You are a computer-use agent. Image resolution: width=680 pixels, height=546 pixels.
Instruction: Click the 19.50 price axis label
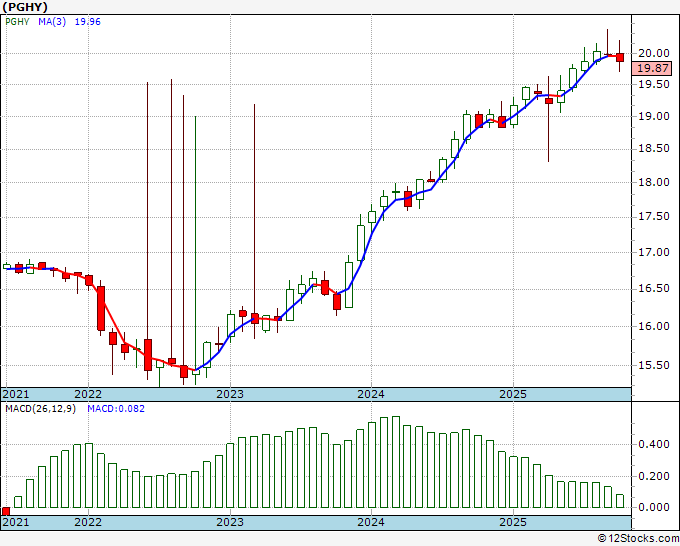[x=654, y=84]
